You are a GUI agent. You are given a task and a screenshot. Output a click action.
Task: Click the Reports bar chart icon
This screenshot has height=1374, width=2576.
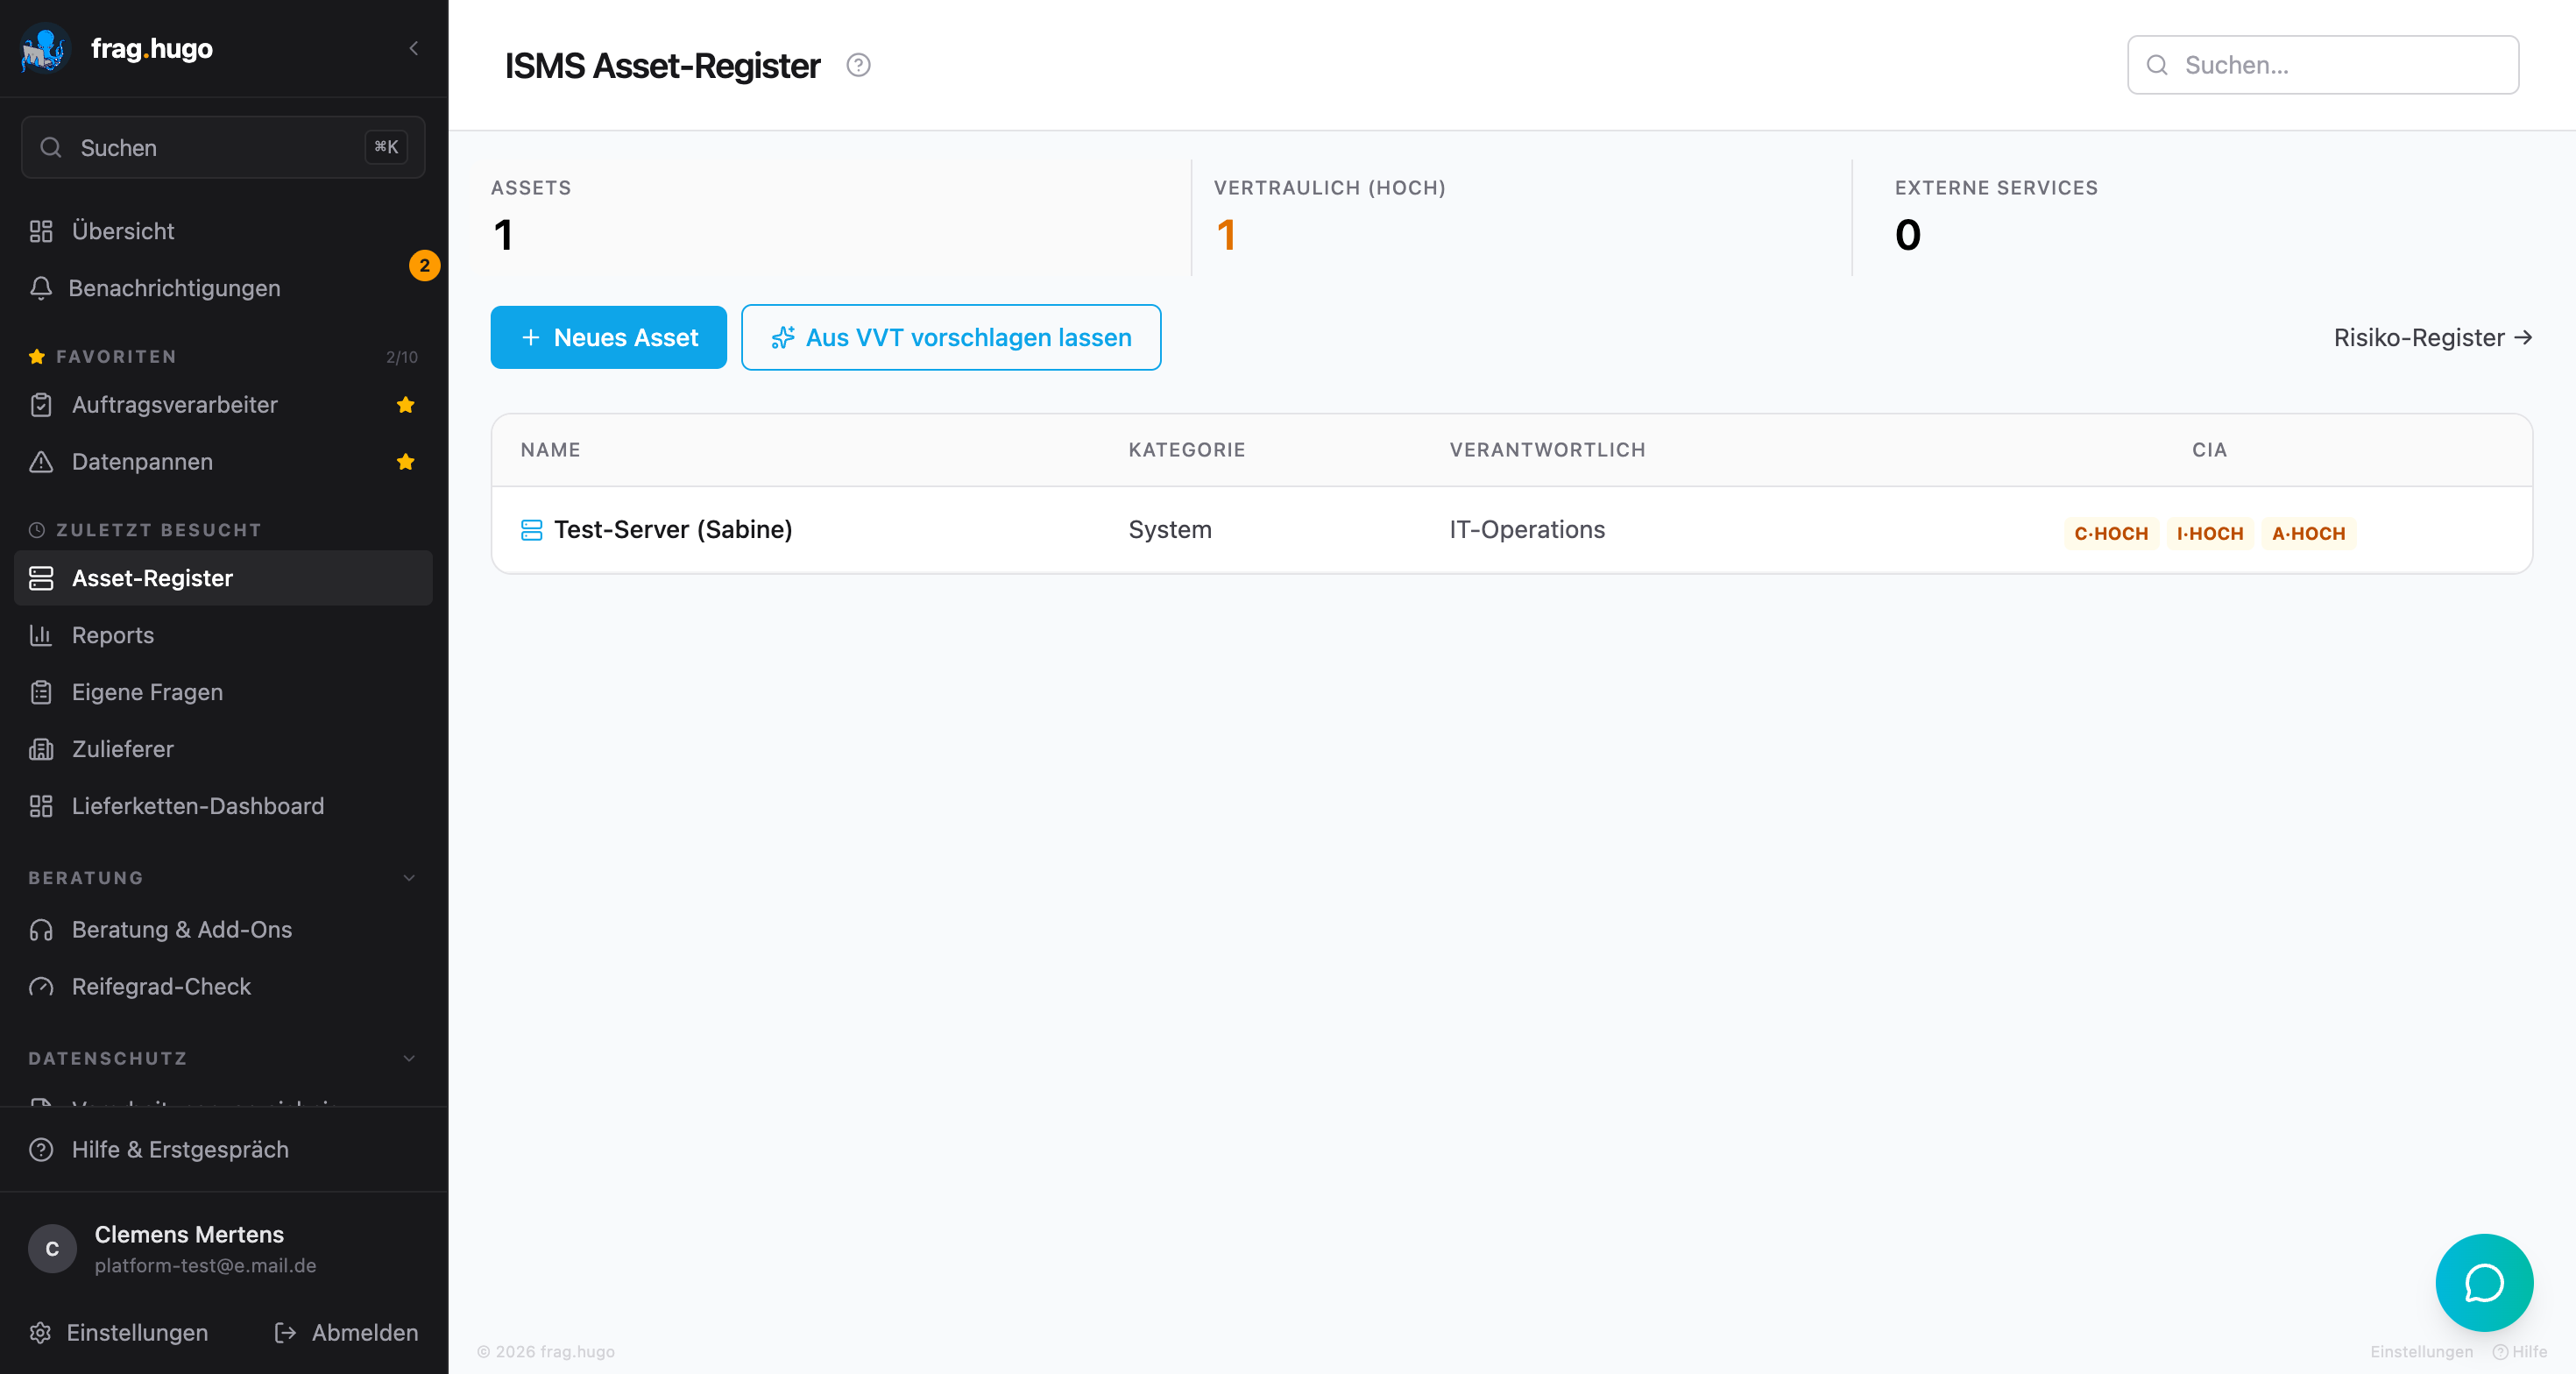[41, 635]
